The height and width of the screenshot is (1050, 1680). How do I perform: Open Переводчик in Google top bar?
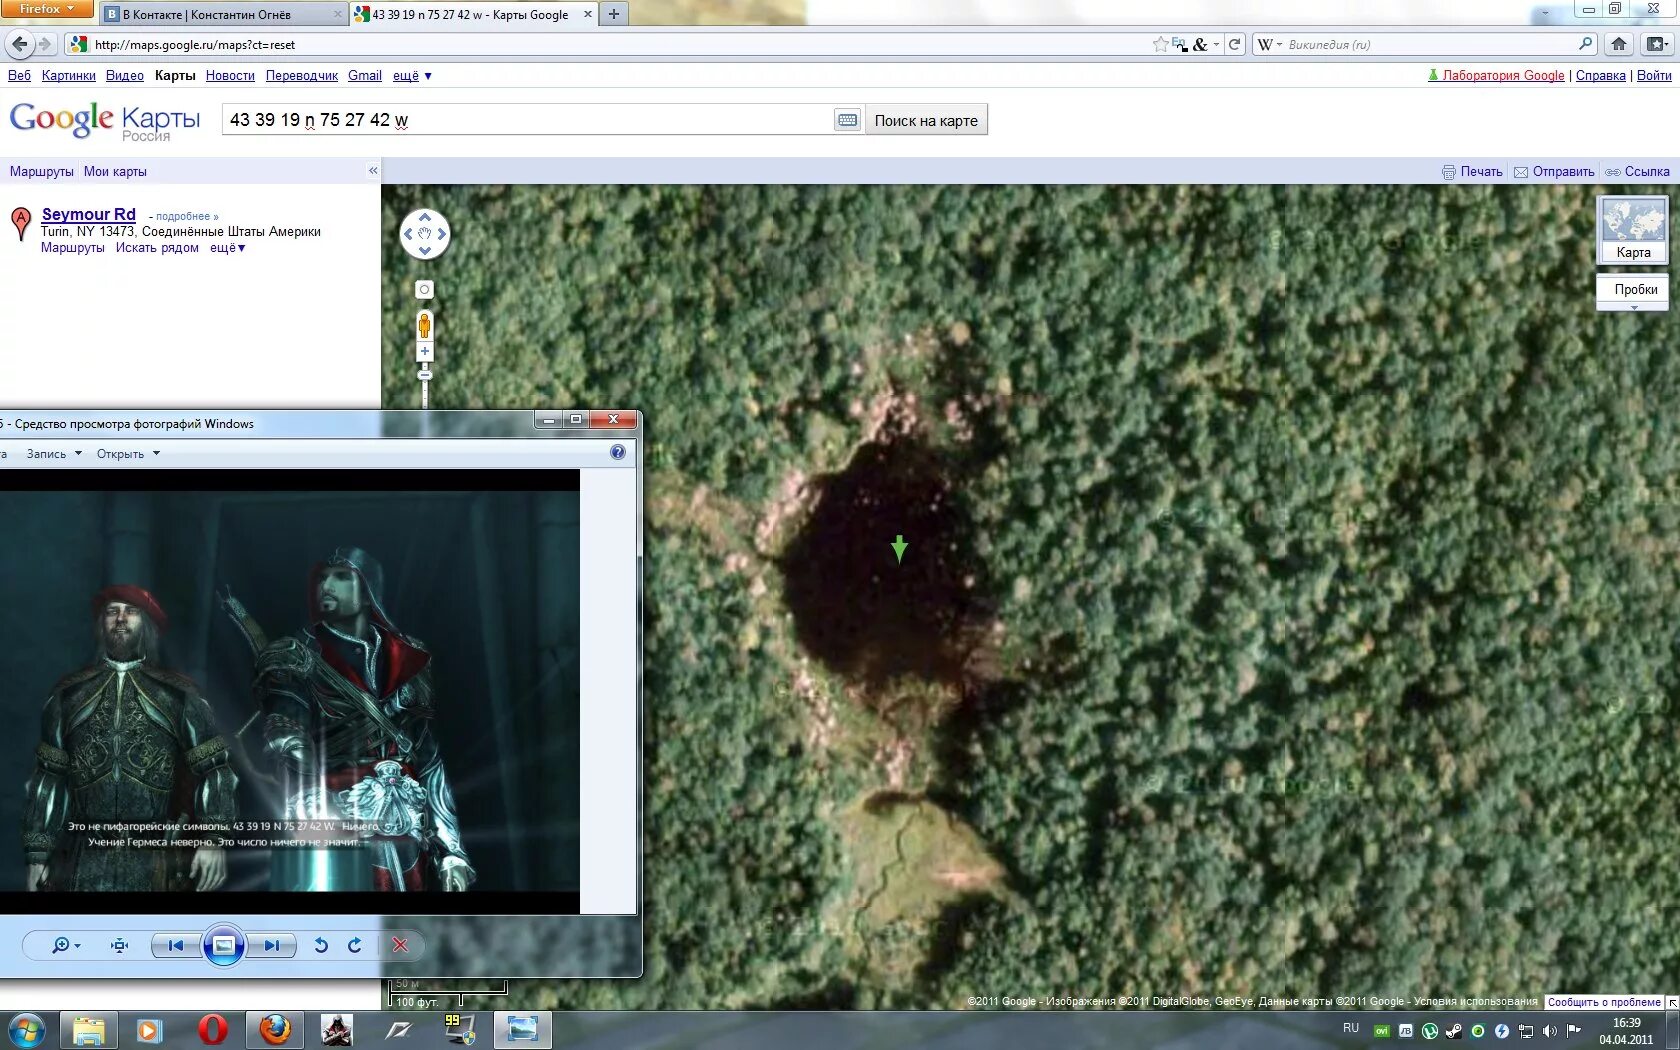pos(302,76)
